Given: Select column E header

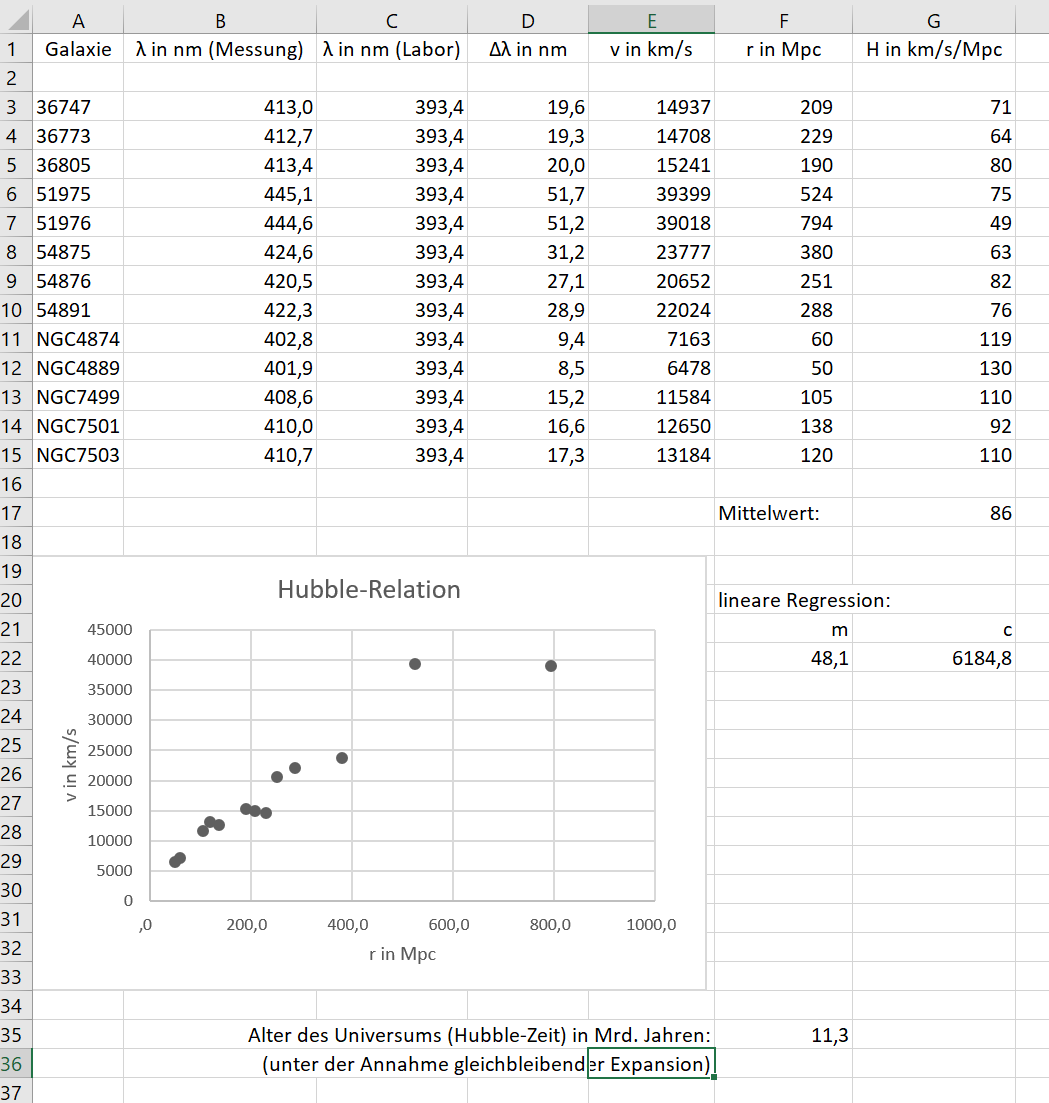Looking at the screenshot, I should tap(651, 20).
